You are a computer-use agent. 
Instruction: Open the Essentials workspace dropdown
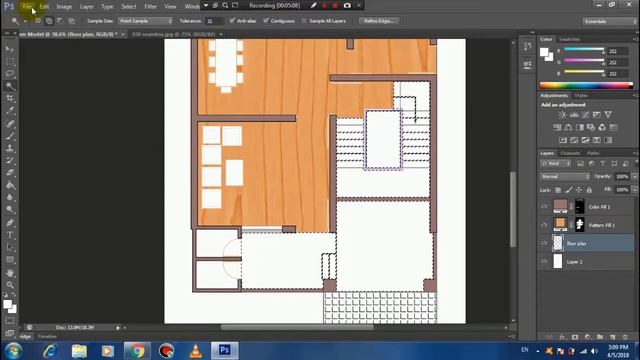pos(610,21)
